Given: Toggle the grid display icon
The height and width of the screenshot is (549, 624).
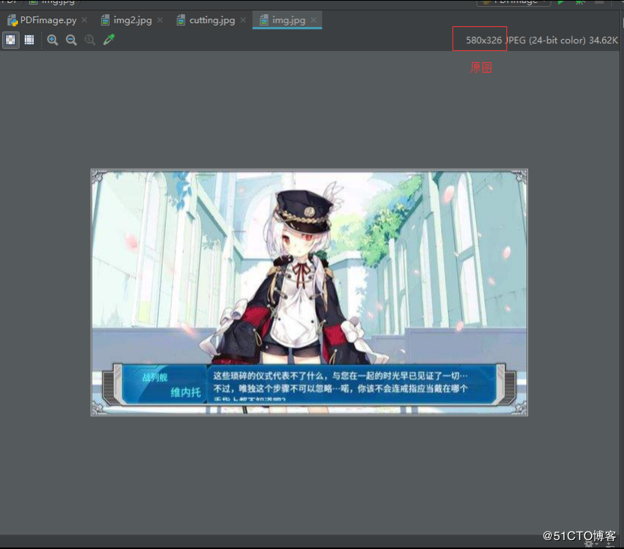Looking at the screenshot, I should pos(29,40).
